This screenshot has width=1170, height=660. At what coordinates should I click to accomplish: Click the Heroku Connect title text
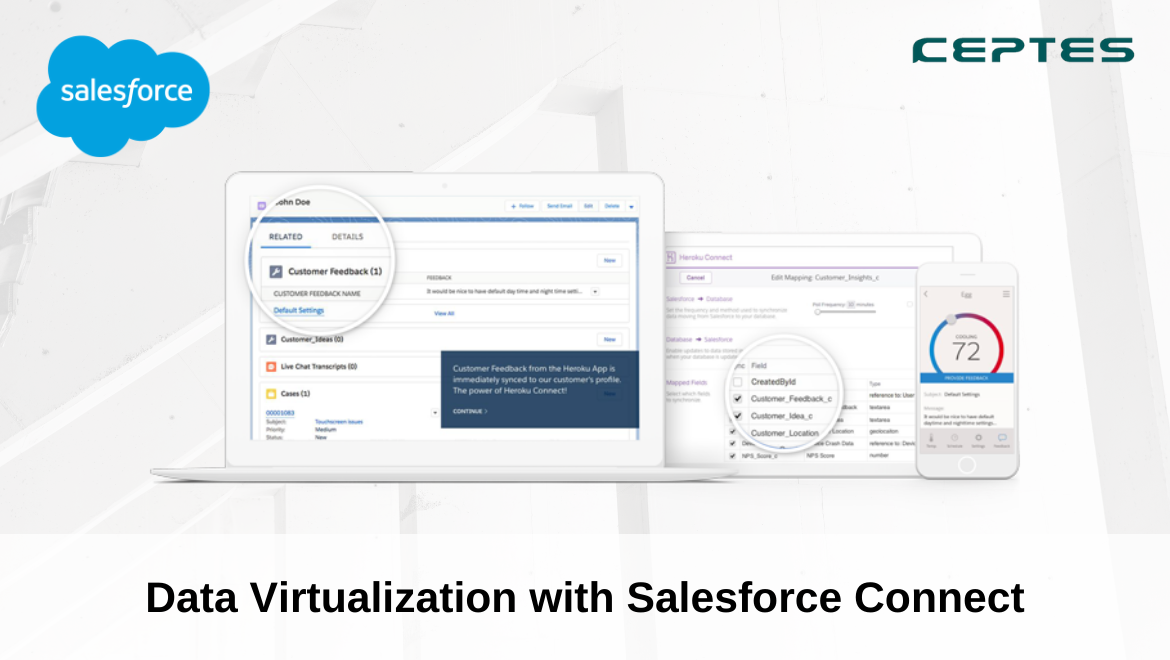point(706,257)
